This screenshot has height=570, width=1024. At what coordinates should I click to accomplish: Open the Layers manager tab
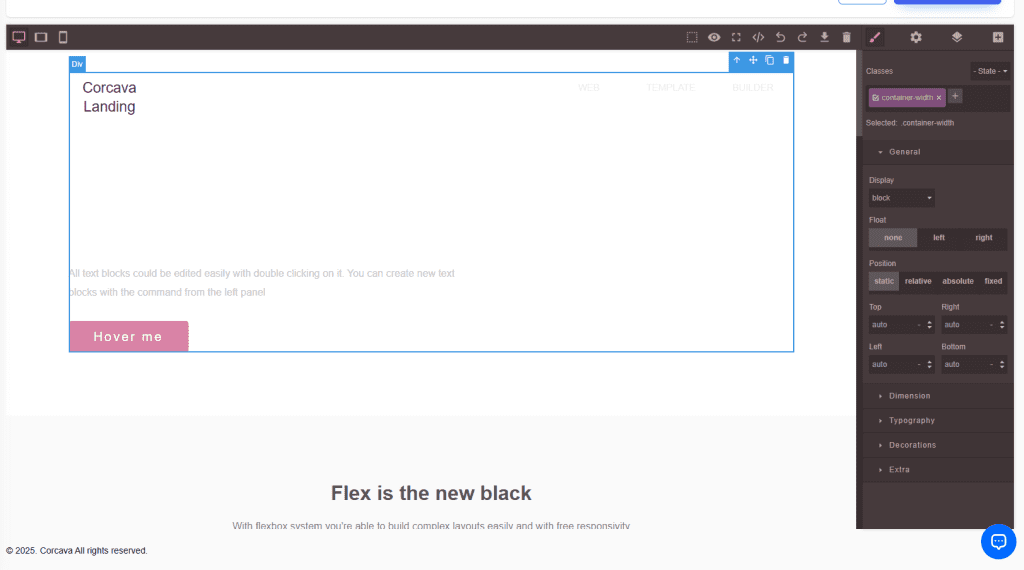pyautogui.click(x=957, y=37)
